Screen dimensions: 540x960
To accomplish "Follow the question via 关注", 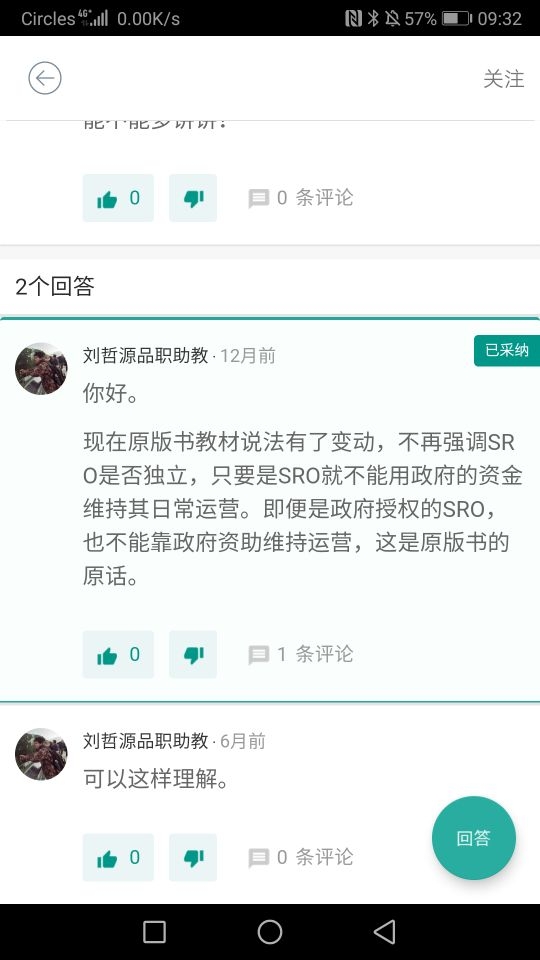I will 503,79.
